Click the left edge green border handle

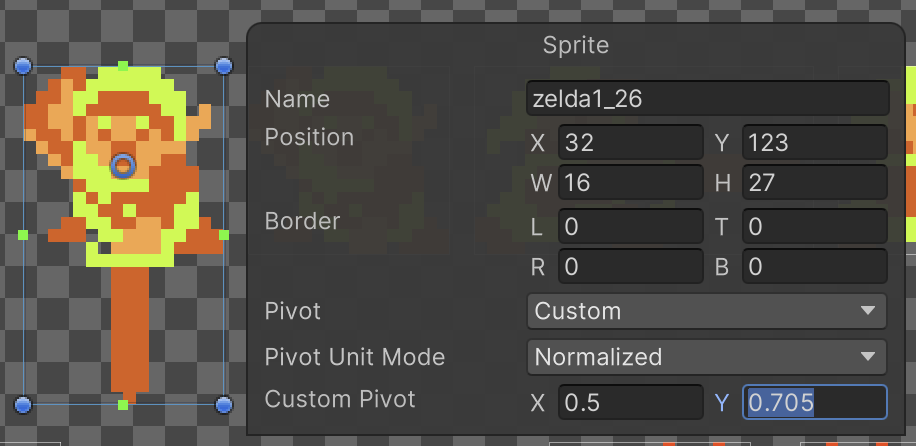(24, 234)
